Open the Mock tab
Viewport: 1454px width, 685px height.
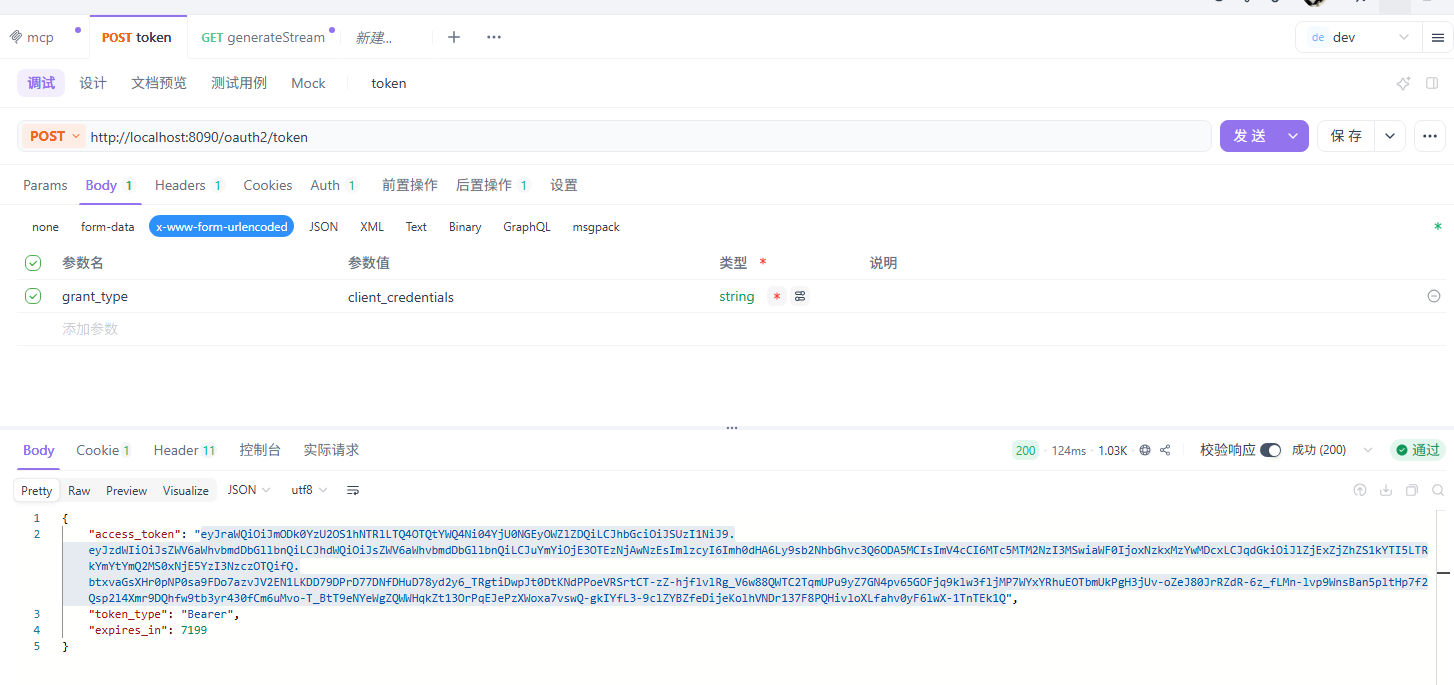point(308,83)
